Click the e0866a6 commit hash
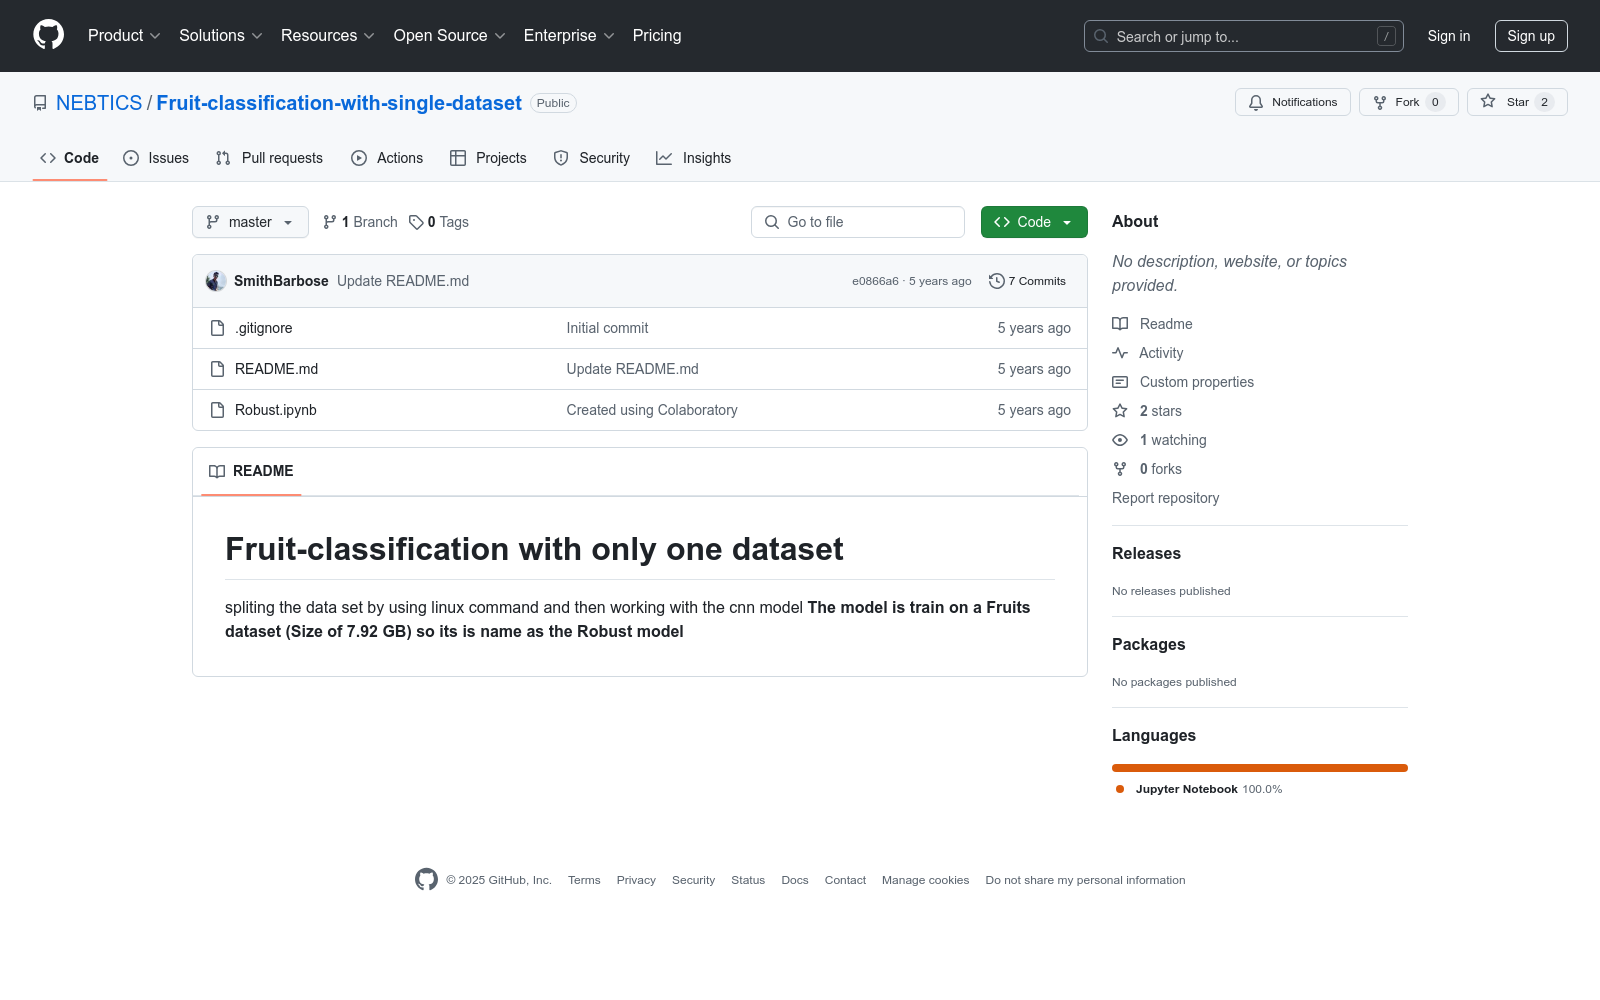The height and width of the screenshot is (1000, 1600). click(x=875, y=281)
